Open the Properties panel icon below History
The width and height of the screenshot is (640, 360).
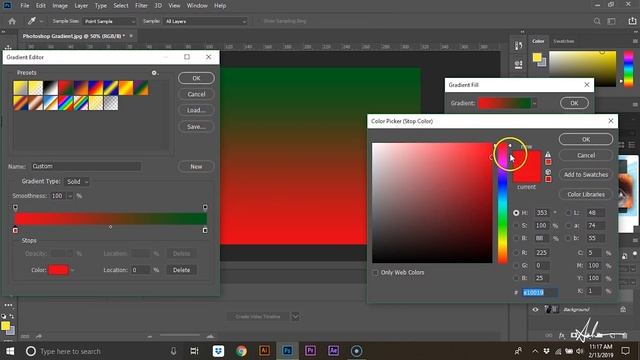[518, 64]
